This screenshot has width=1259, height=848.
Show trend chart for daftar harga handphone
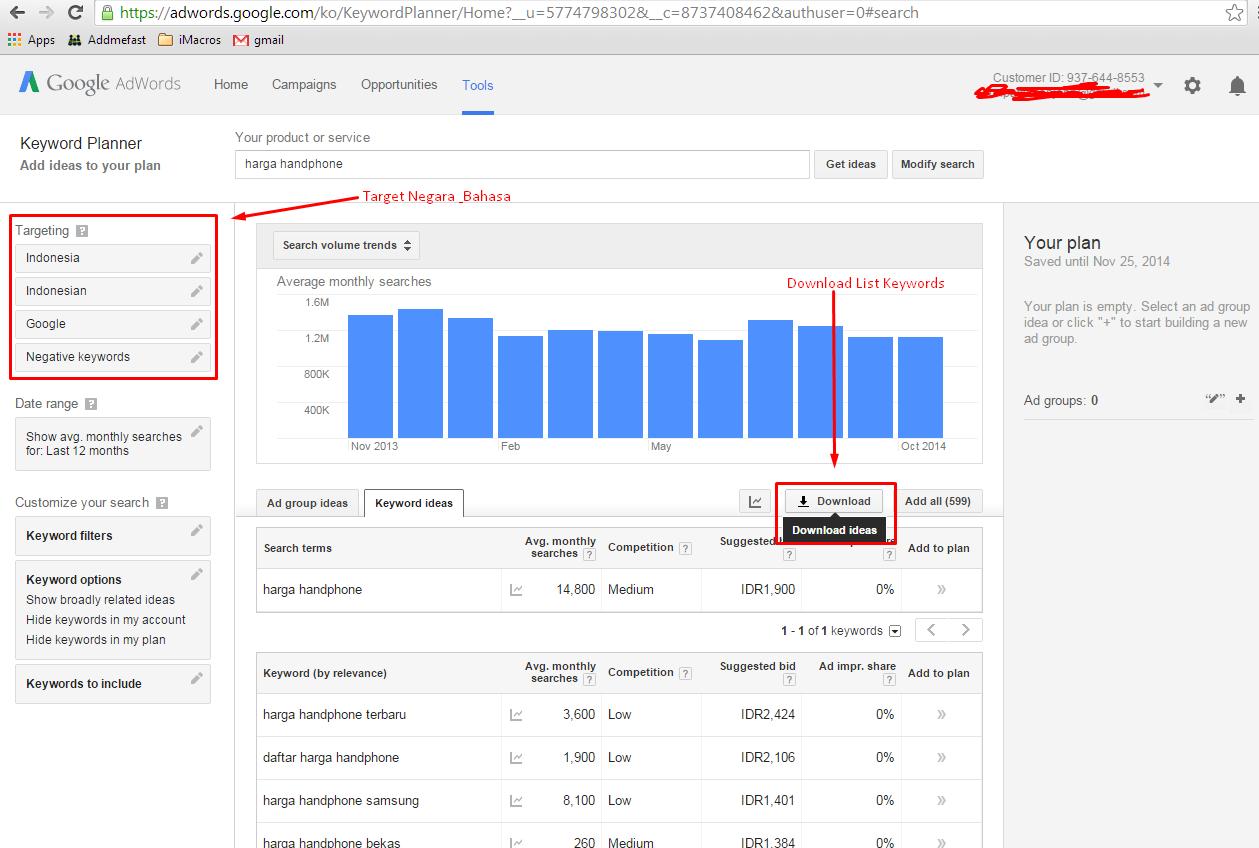pyautogui.click(x=516, y=758)
